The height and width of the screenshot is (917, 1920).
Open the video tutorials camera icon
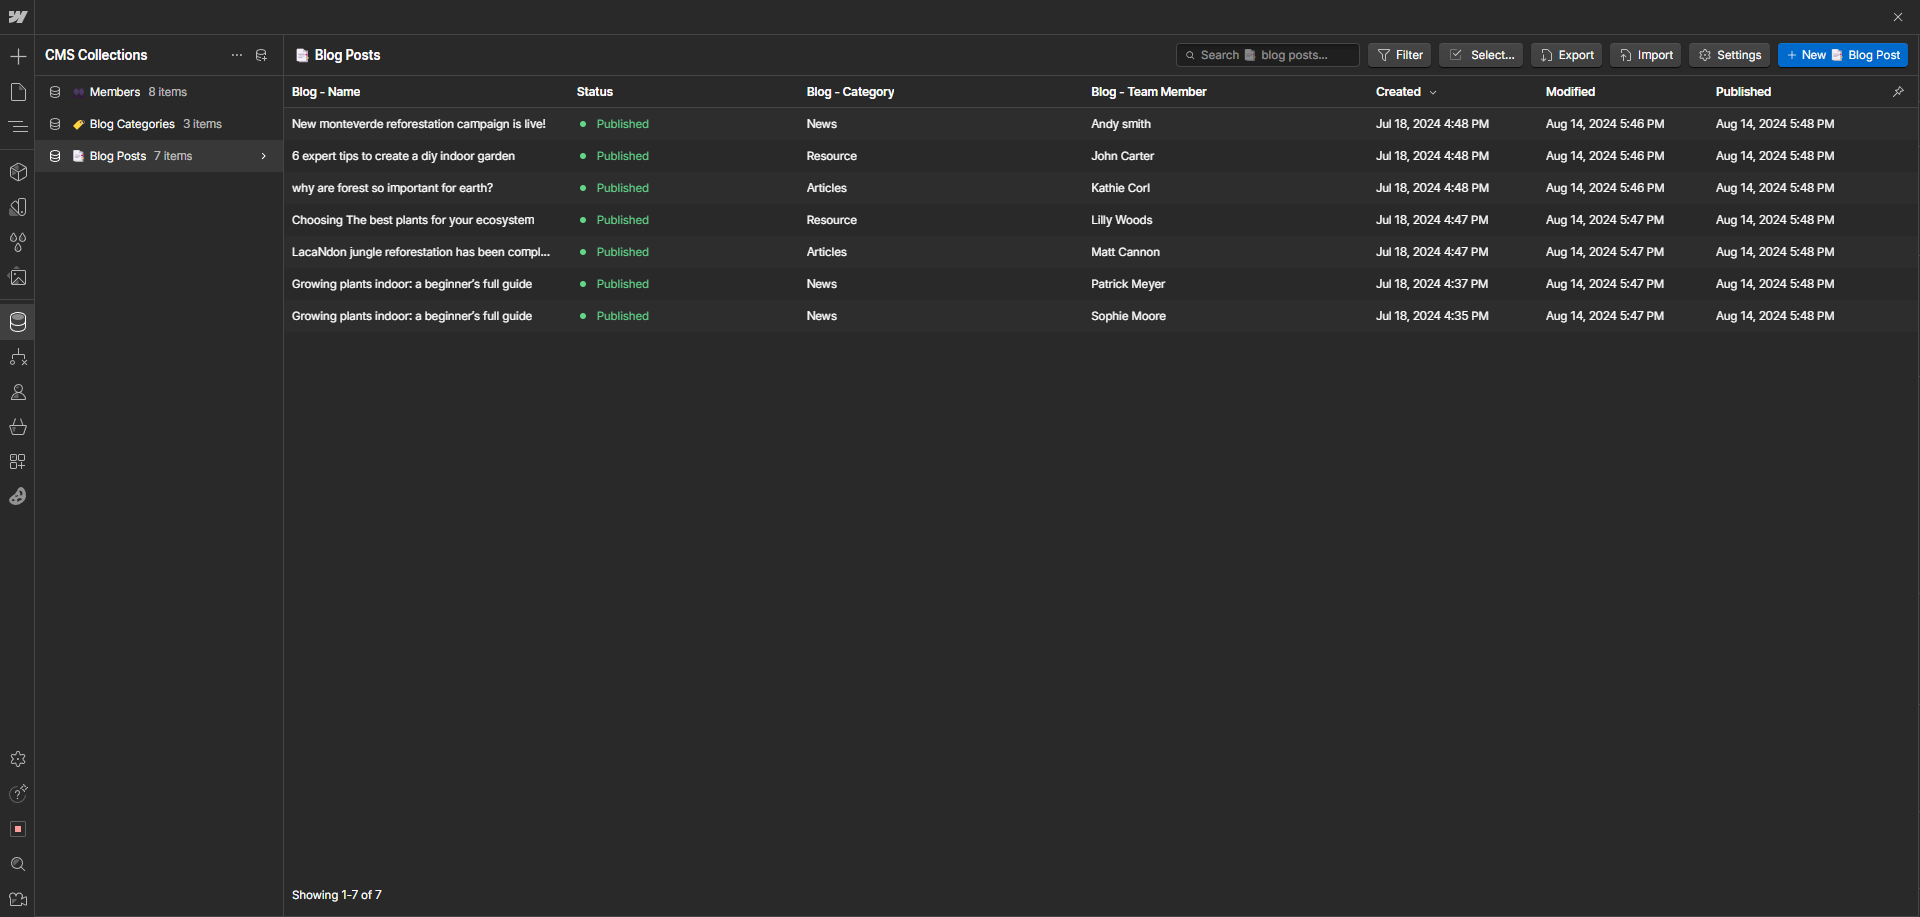point(18,899)
